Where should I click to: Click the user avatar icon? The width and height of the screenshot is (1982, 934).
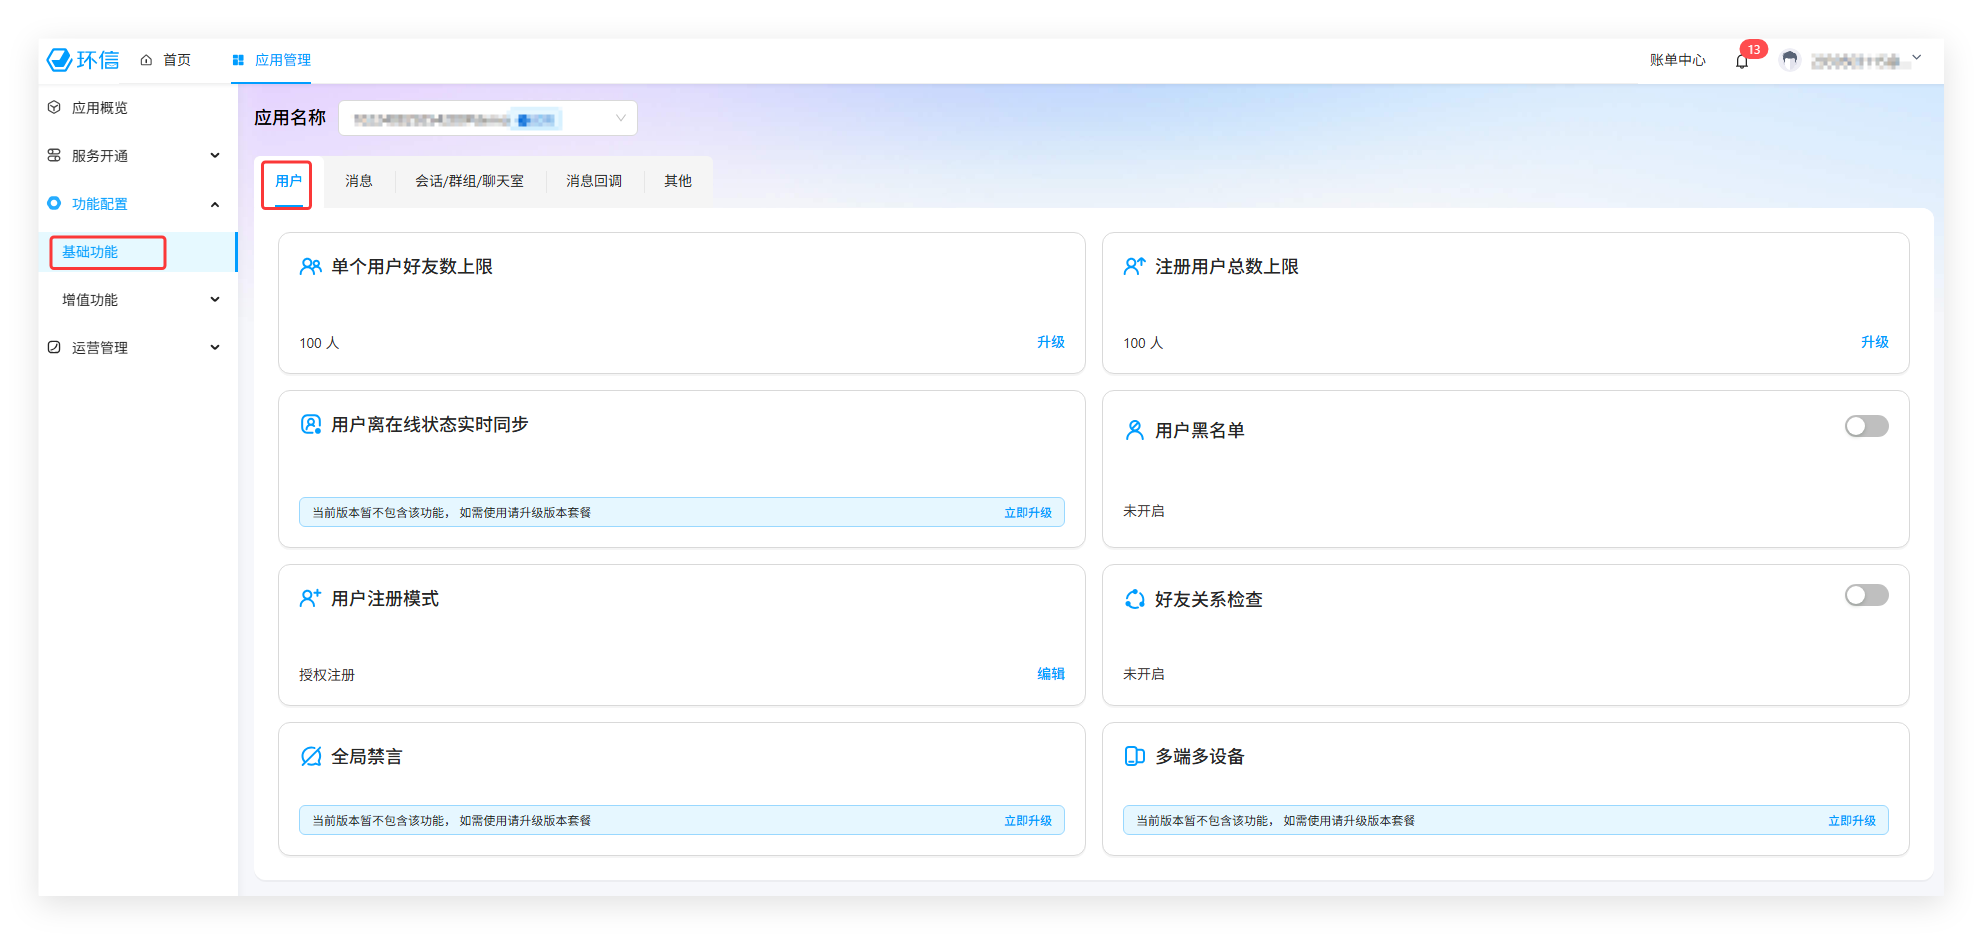pyautogui.click(x=1790, y=61)
